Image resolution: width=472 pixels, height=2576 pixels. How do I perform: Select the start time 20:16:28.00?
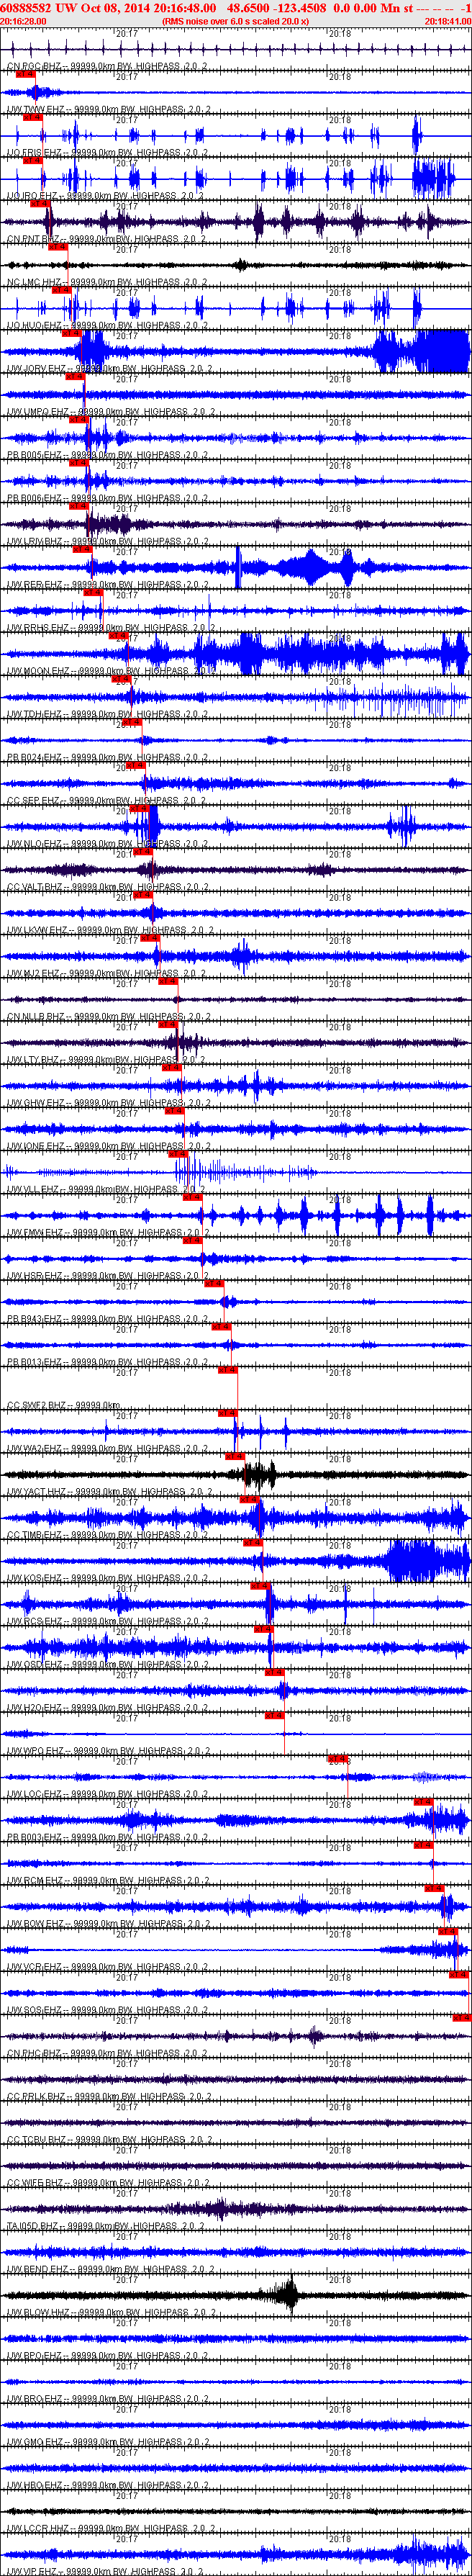(23, 20)
